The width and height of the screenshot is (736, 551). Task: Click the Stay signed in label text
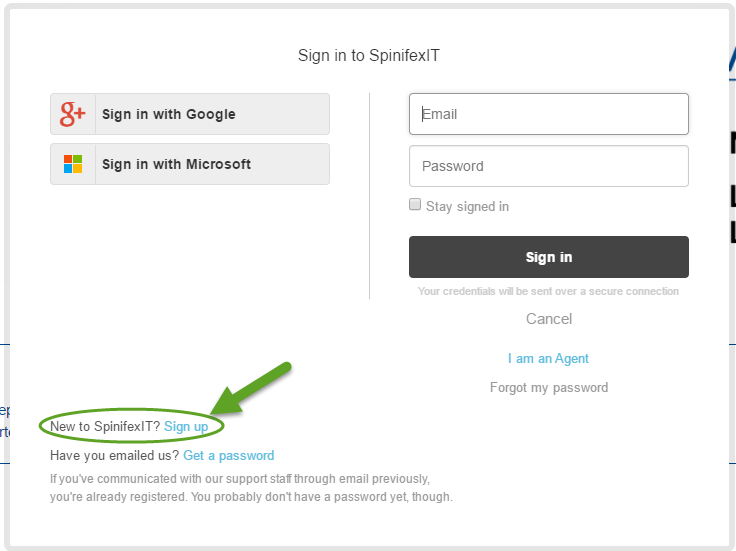(x=467, y=206)
